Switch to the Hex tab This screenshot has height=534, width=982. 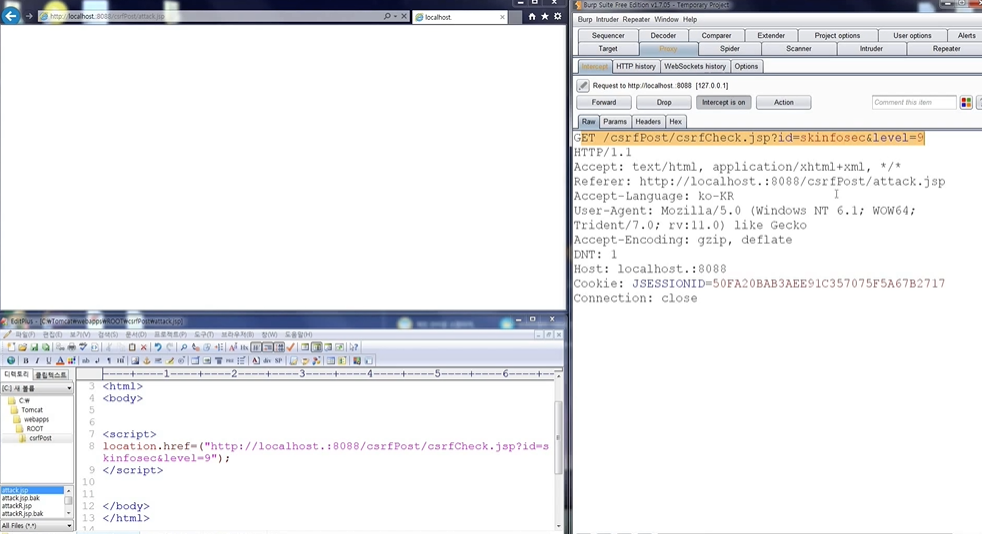click(675, 121)
